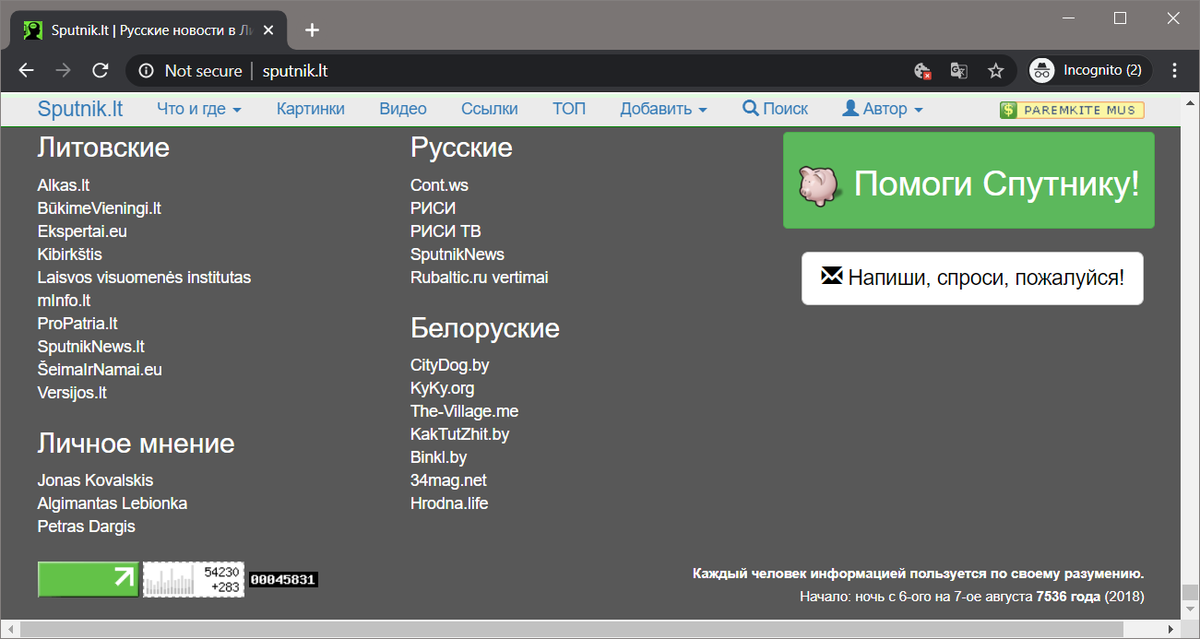
Task: Click the green arrow counter button
Action: 88,579
